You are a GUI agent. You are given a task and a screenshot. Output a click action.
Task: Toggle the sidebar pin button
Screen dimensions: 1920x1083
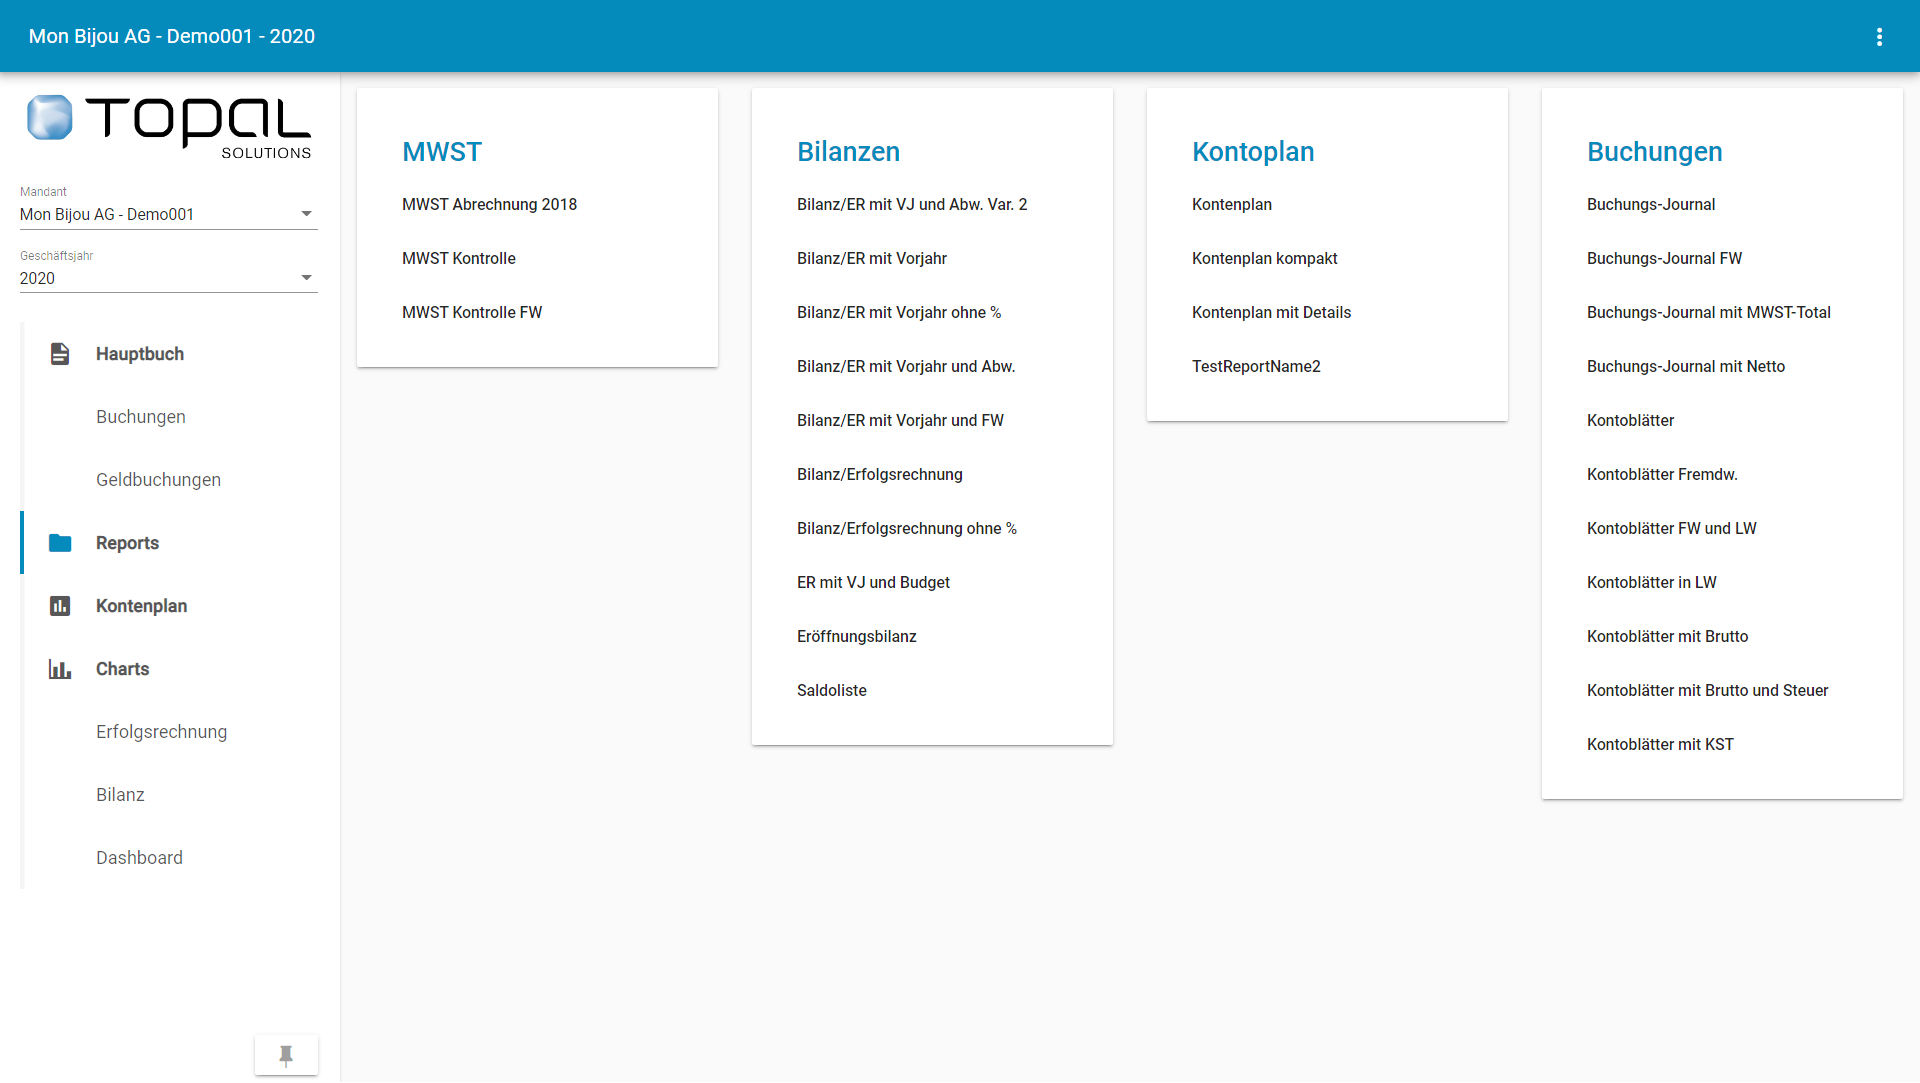coord(286,1055)
